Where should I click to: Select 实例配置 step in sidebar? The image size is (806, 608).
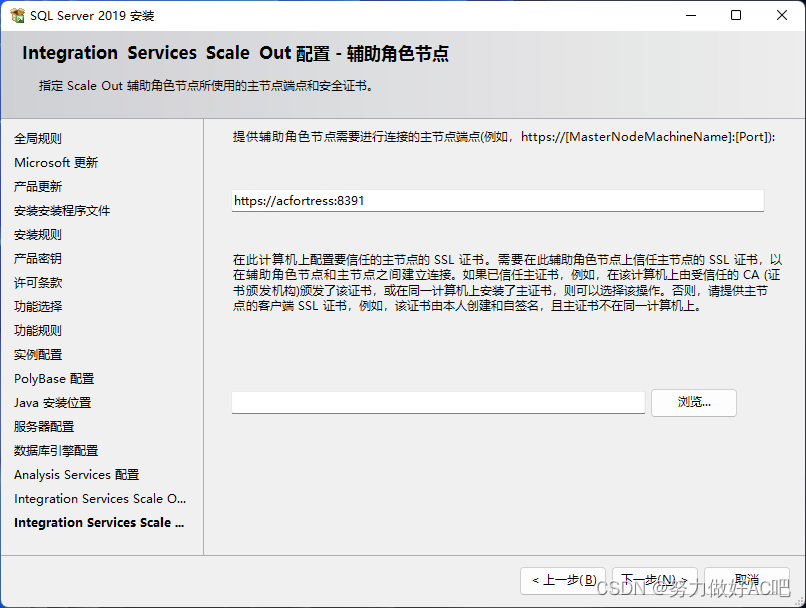point(38,355)
